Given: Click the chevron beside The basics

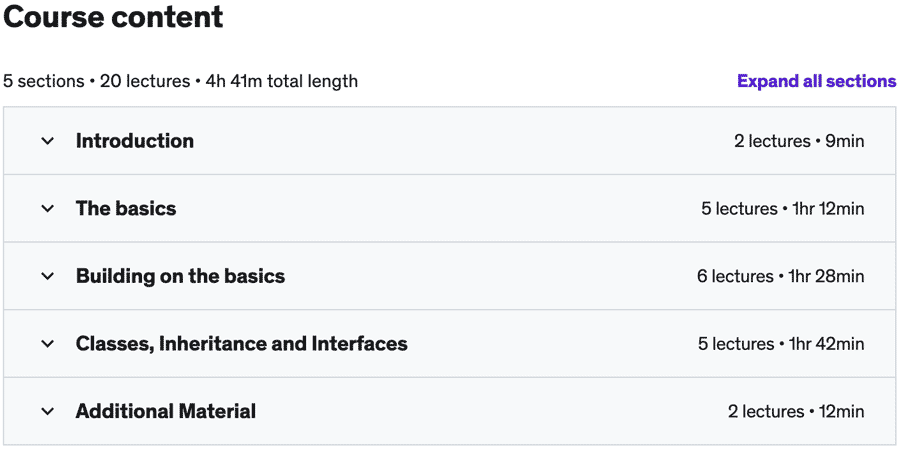Looking at the screenshot, I should (47, 209).
